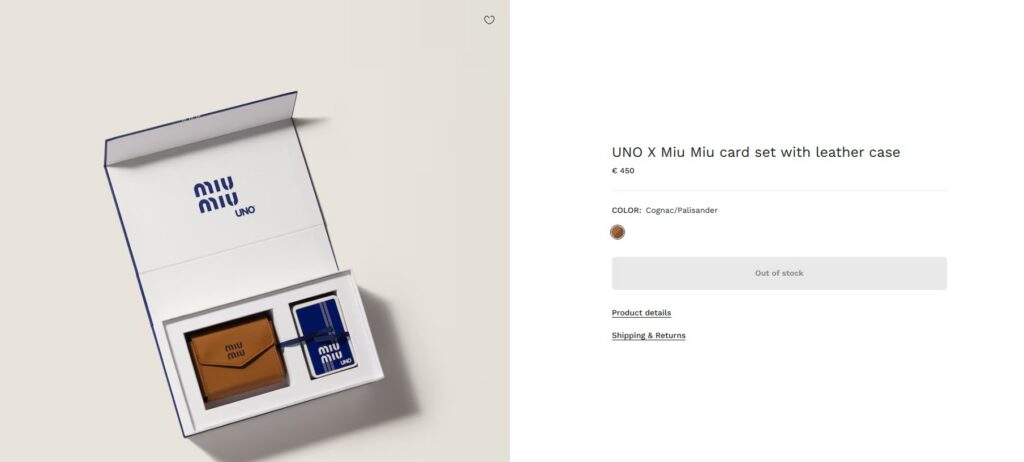
Task: Click white Miu Miu logo on card deck
Action: 332,355
